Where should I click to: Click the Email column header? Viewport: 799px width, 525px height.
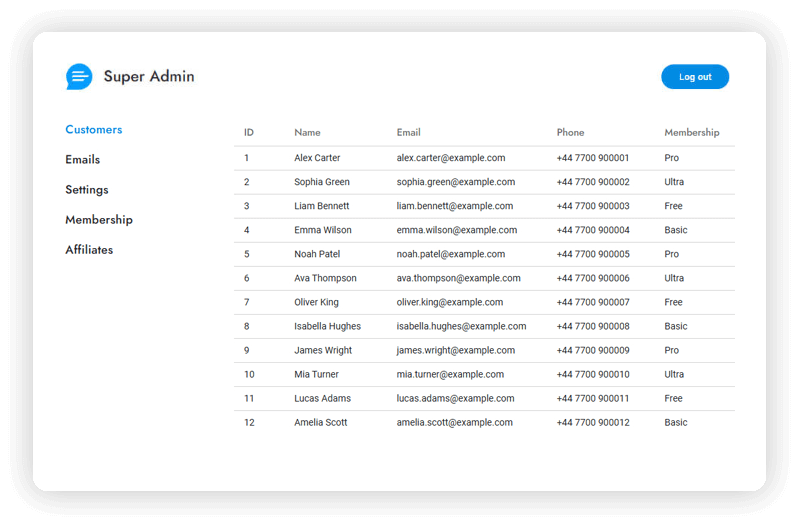coord(408,133)
